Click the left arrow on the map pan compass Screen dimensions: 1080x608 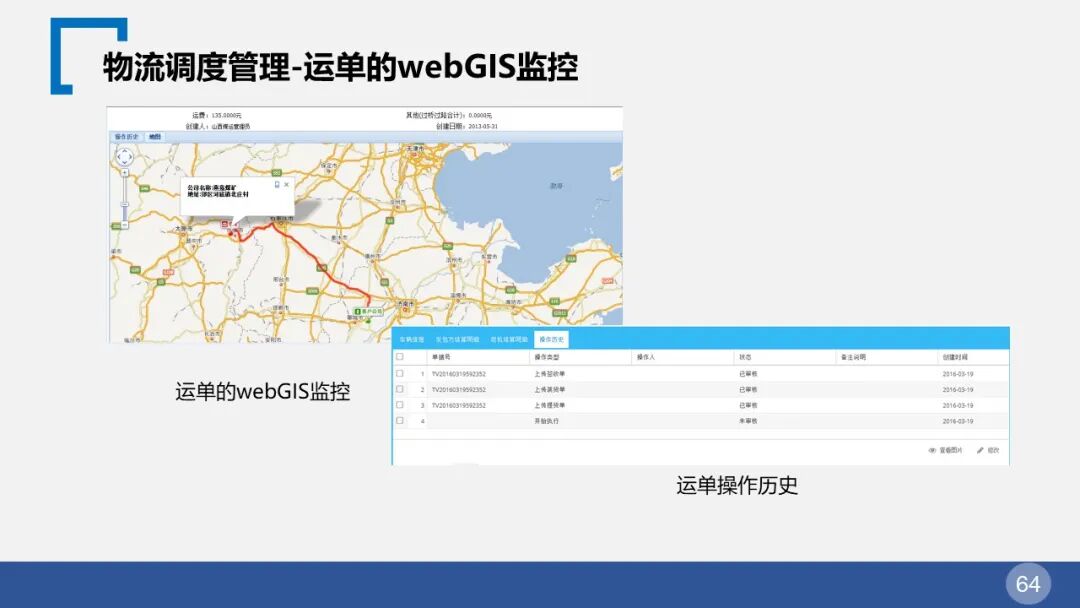coord(118,157)
